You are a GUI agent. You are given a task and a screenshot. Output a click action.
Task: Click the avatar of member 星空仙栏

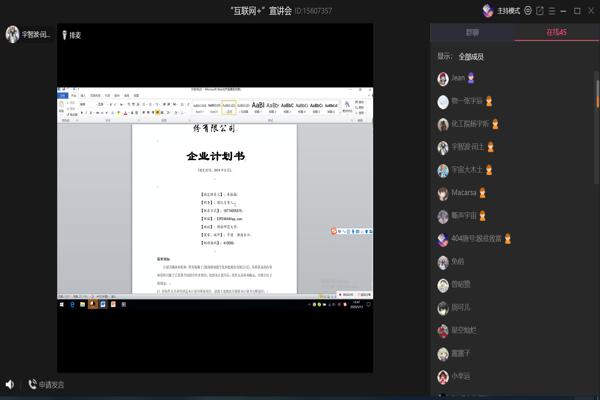443,330
